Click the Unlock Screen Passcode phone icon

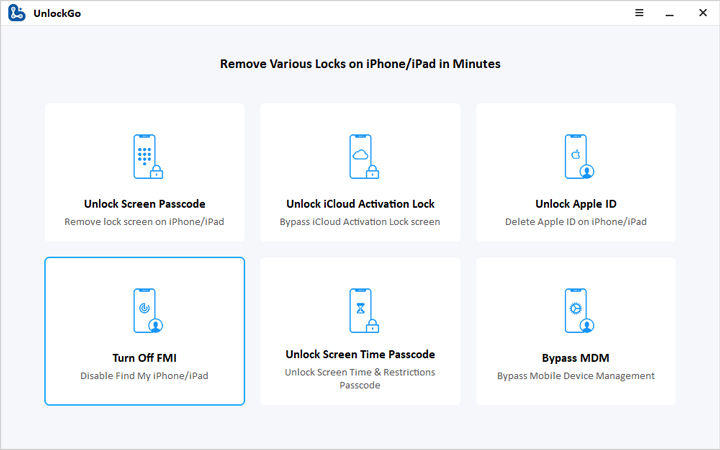point(145,156)
